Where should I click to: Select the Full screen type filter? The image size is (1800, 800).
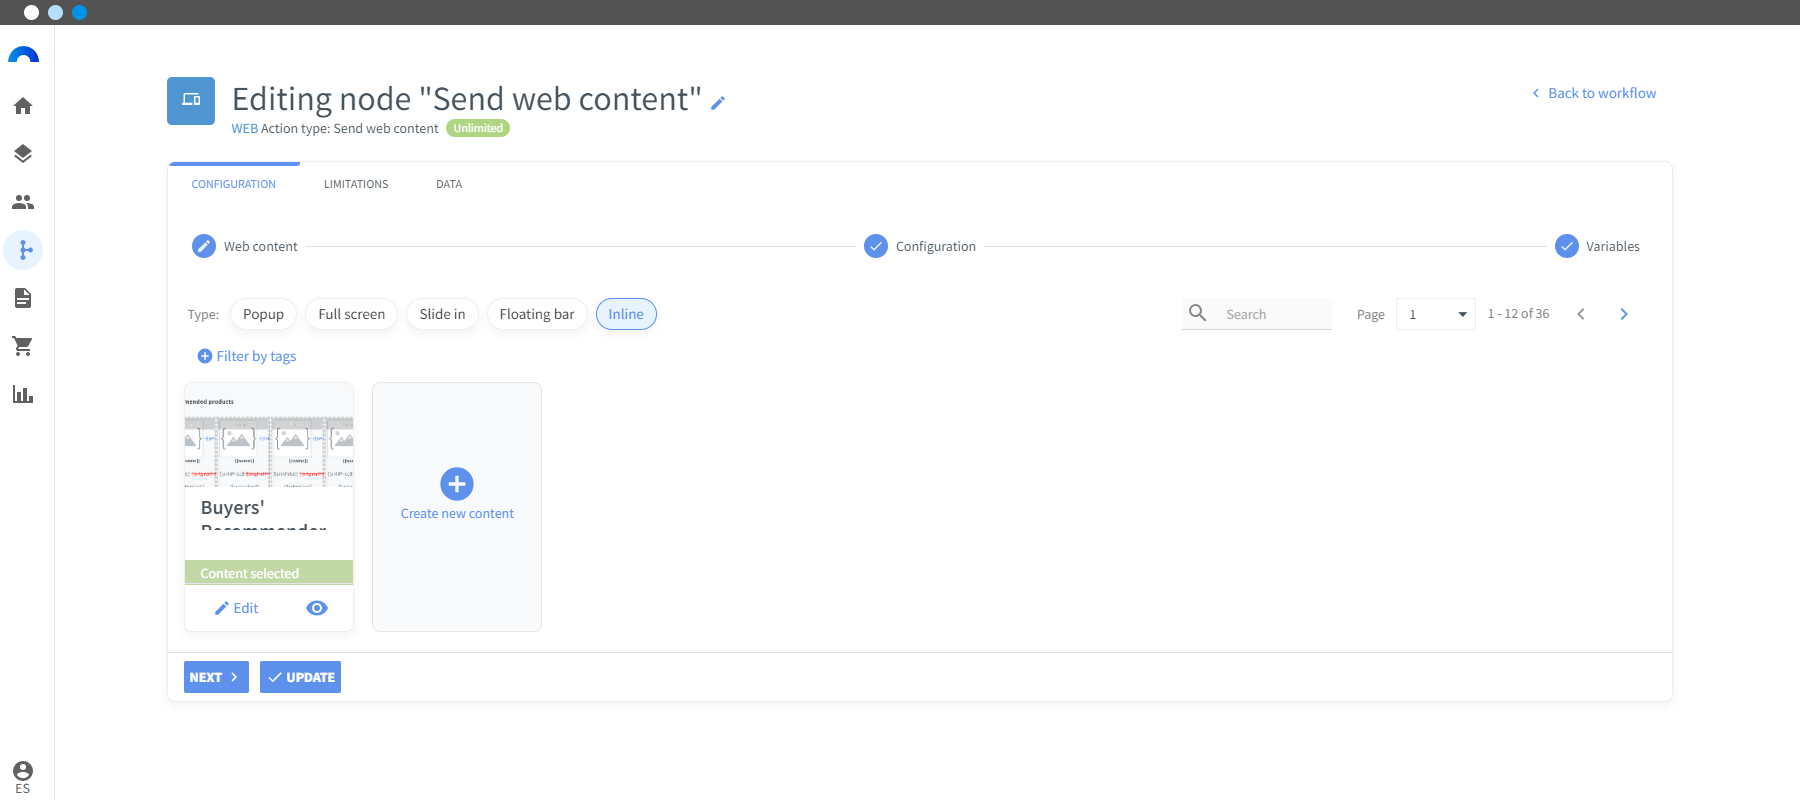click(351, 314)
